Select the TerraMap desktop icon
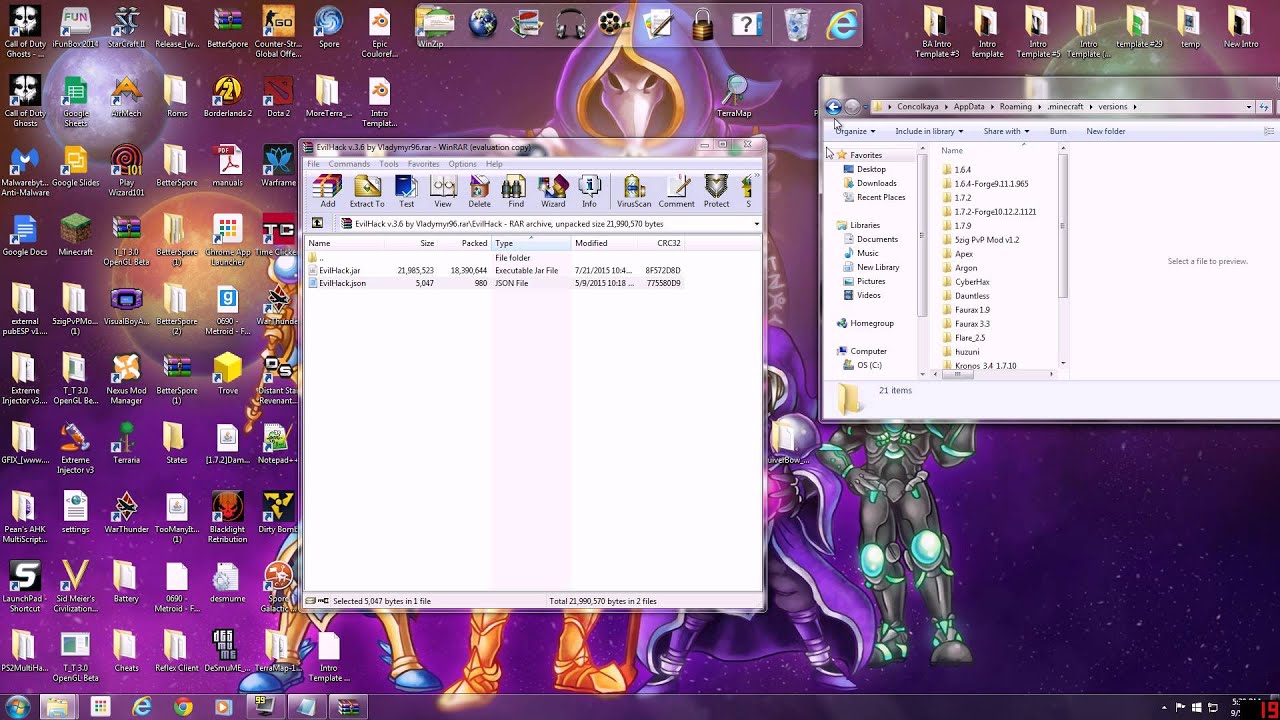The width and height of the screenshot is (1280, 720). click(734, 97)
